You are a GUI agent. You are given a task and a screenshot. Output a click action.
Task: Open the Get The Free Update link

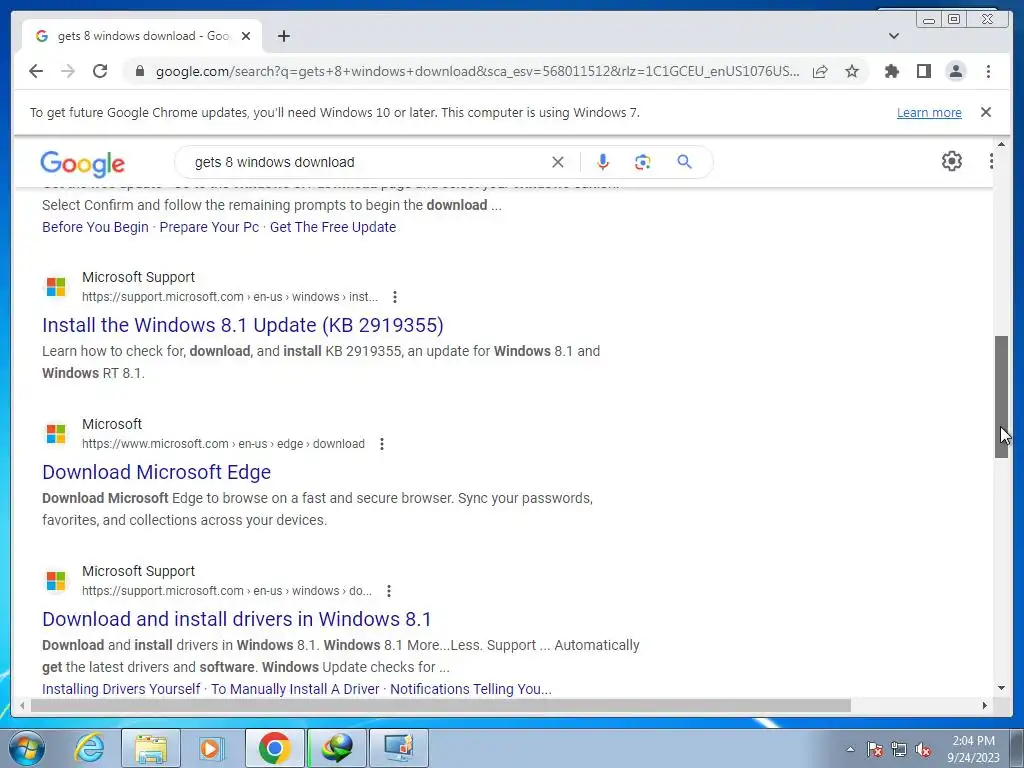coord(333,227)
